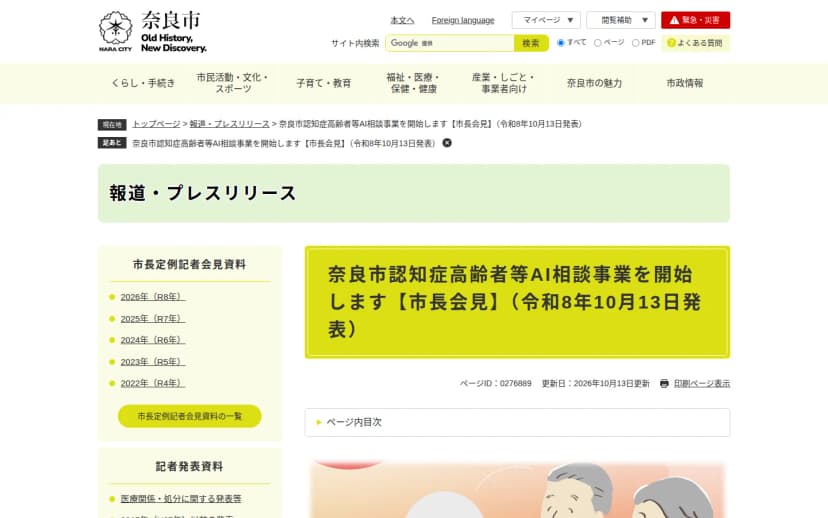Viewport: 828px width, 518px height.
Task: Click the 市長定例記者会見資料 sidebar heading
Action: [x=190, y=264]
